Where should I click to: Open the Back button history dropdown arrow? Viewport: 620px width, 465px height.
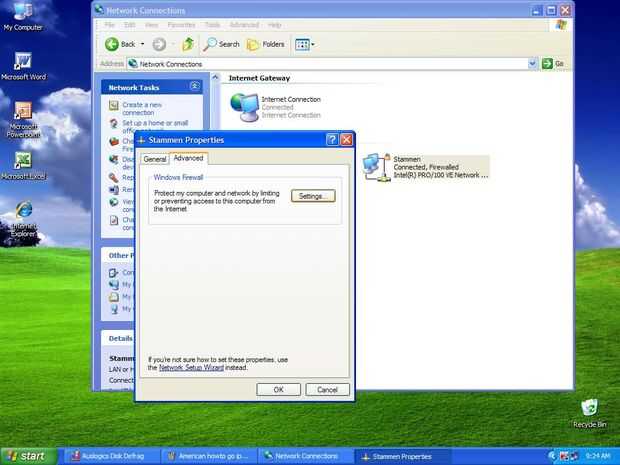(x=142, y=44)
